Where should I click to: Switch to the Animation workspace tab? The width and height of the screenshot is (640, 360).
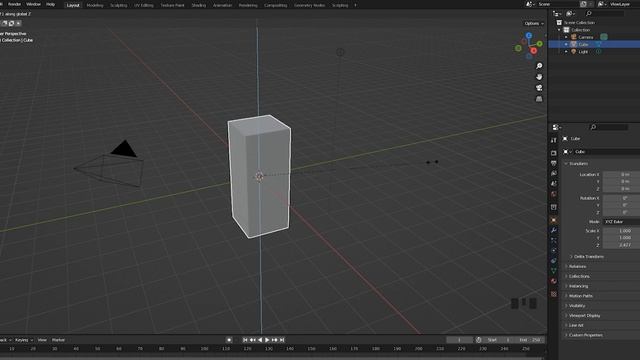pyautogui.click(x=222, y=5)
